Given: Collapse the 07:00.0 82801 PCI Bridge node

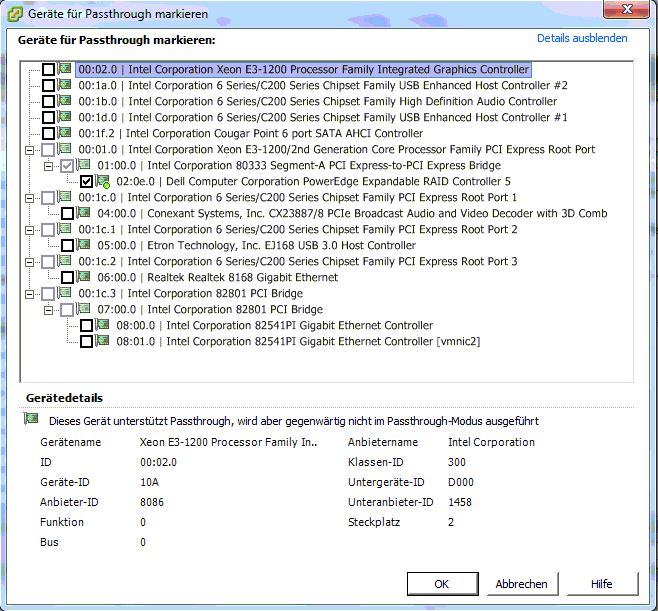Looking at the screenshot, I should tap(49, 310).
